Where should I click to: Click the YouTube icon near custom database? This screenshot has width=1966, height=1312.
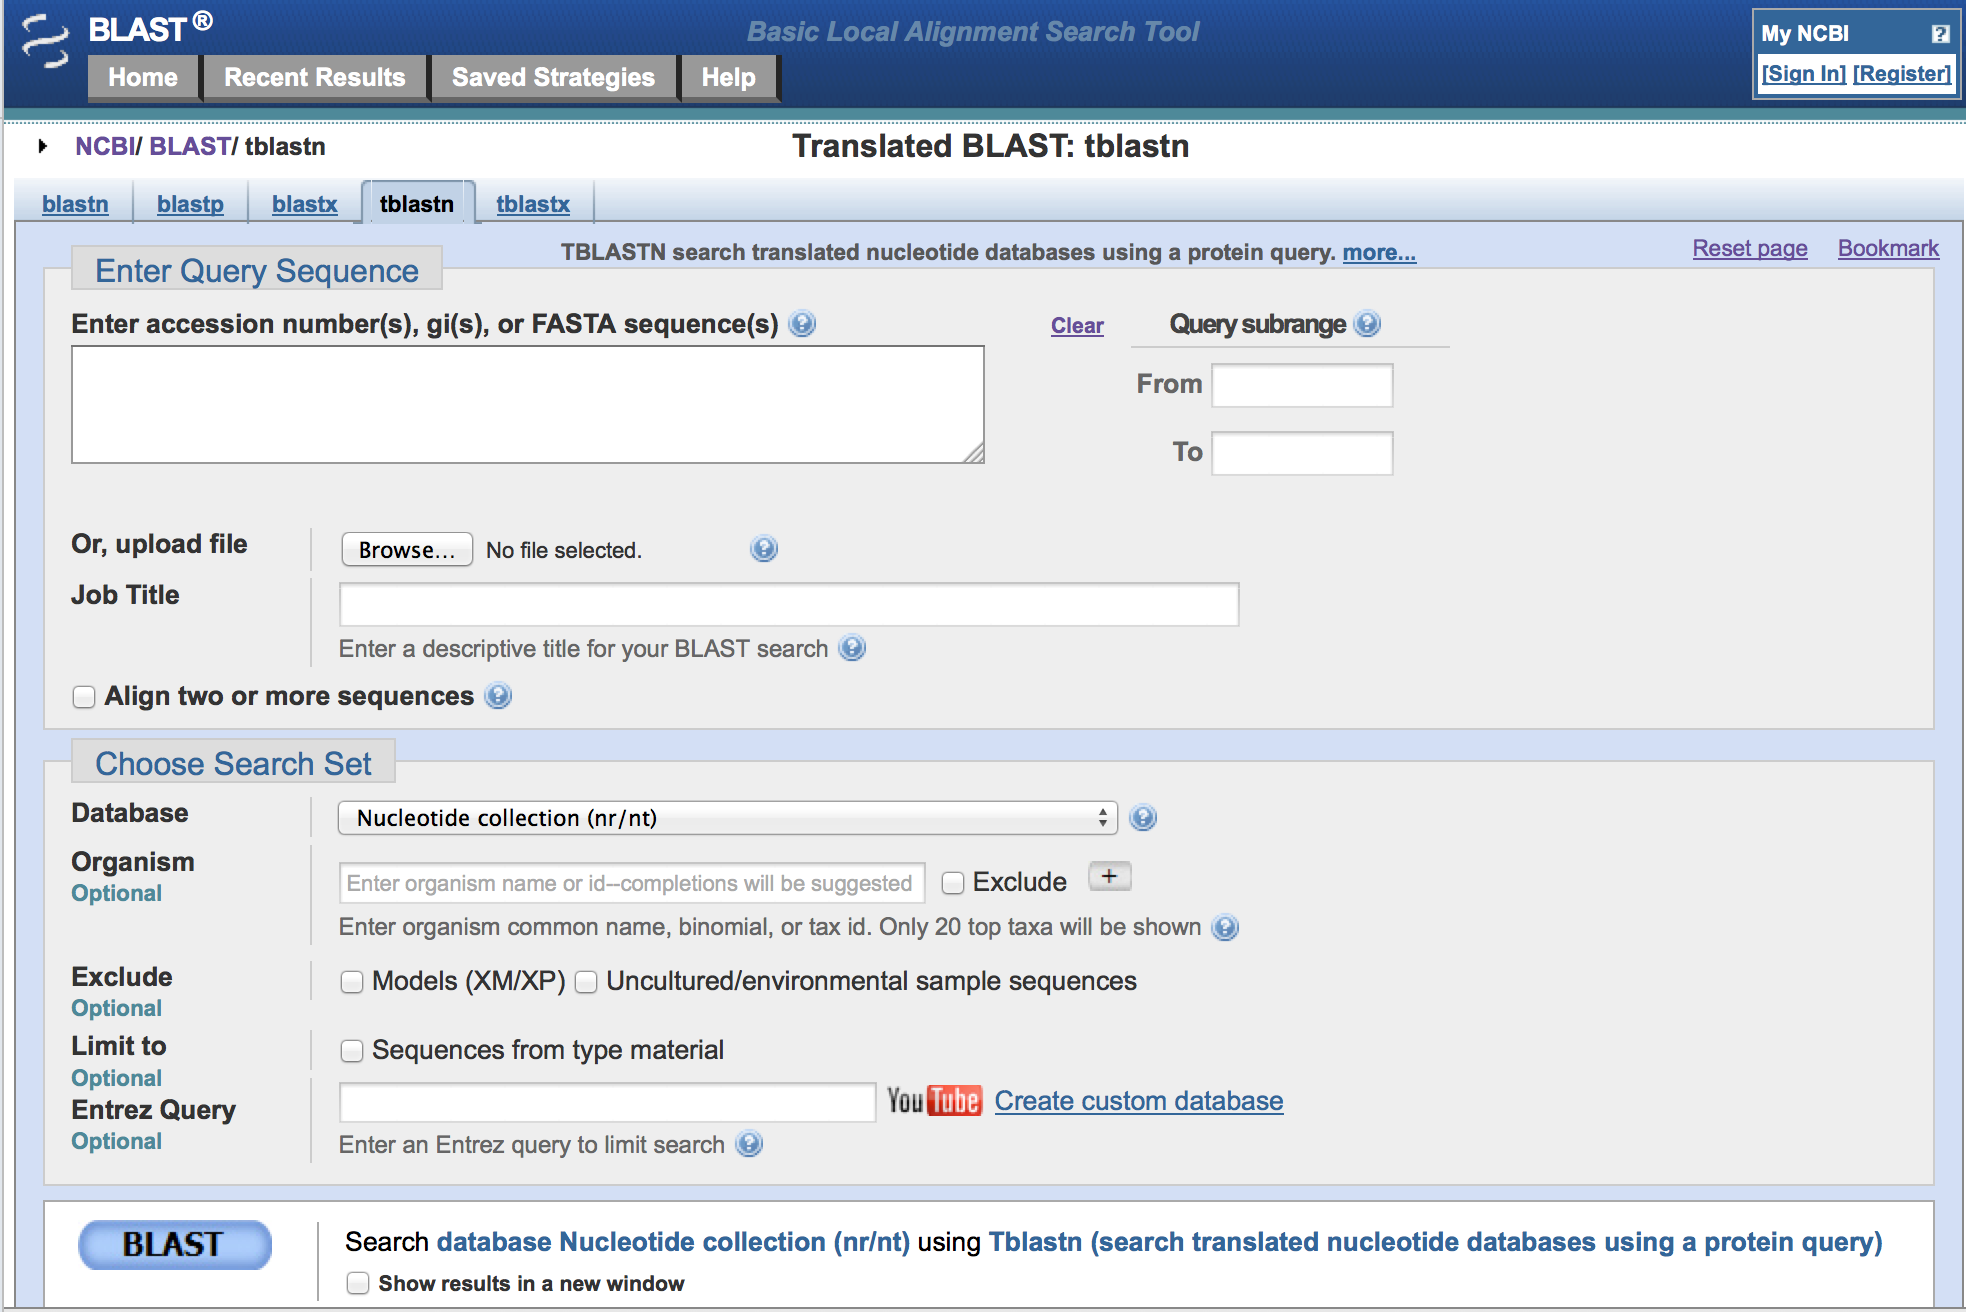935,1101
